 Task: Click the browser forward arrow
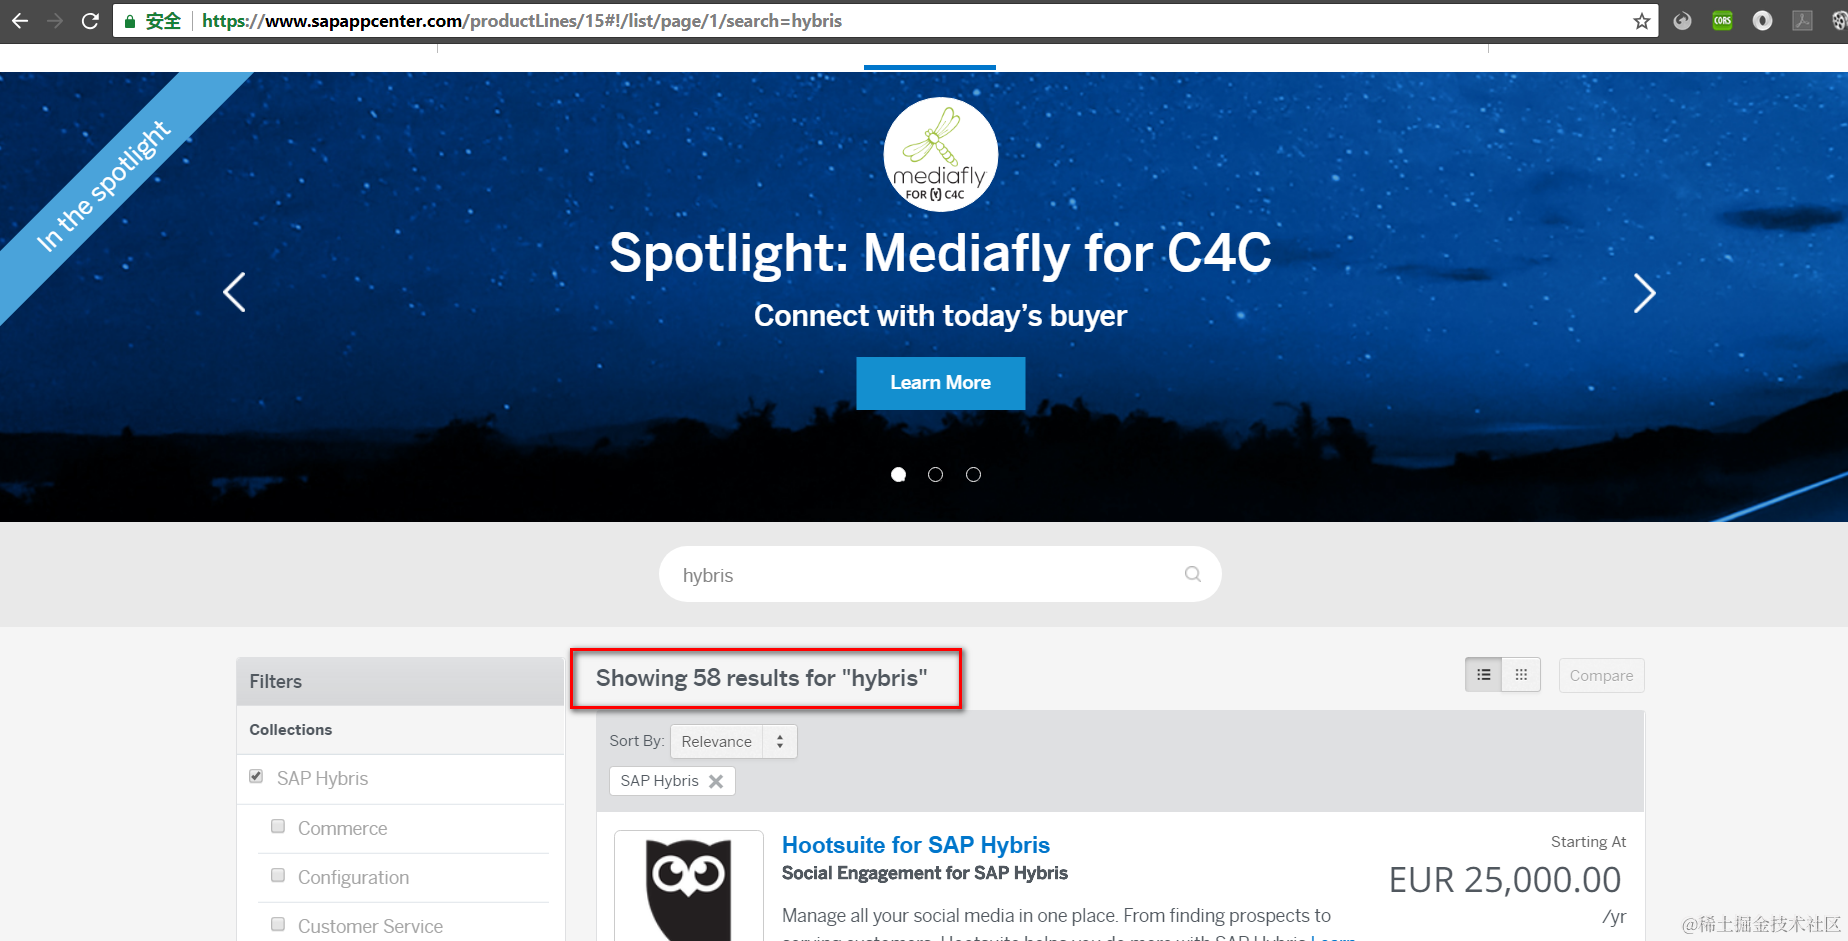tap(55, 20)
